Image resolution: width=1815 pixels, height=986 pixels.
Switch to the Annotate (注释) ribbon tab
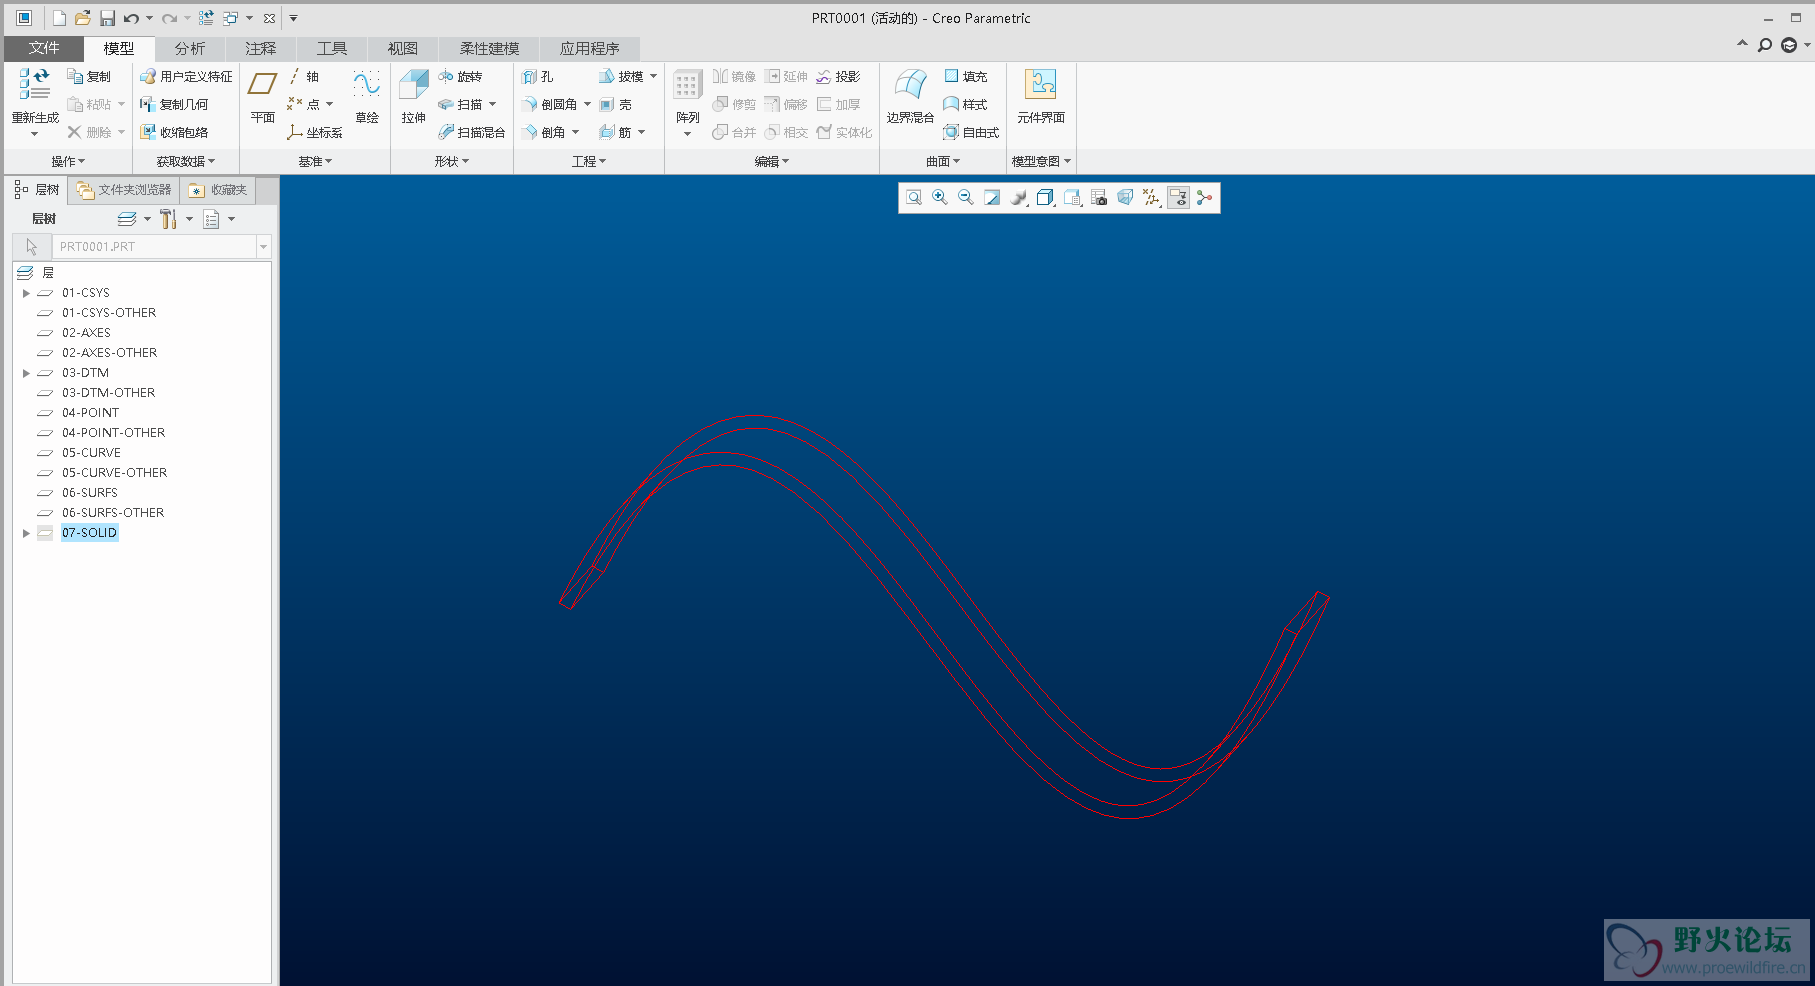point(260,48)
